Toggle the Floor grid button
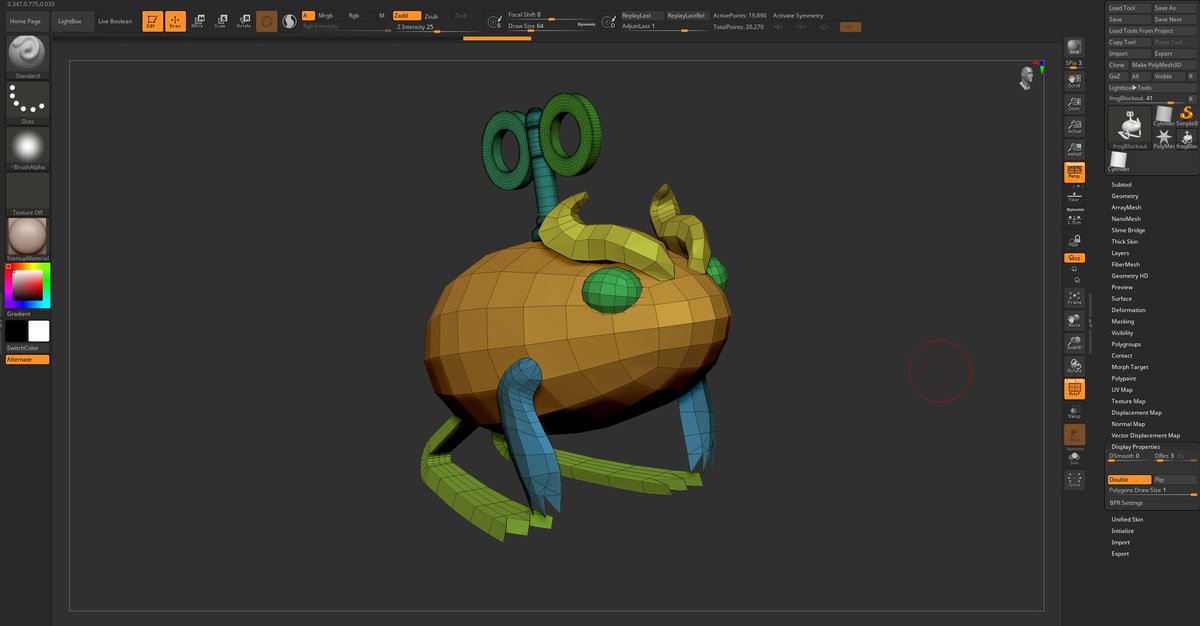 pos(1074,195)
